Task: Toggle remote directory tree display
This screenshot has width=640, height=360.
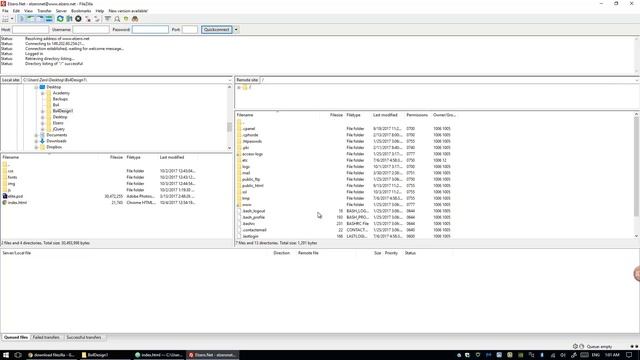Action: coord(40,19)
